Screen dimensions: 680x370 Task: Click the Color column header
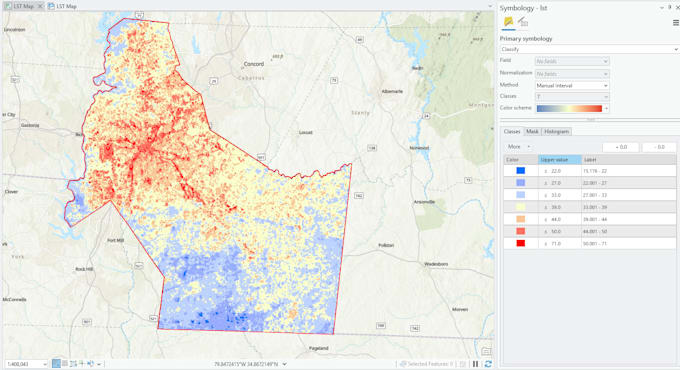tap(521, 160)
